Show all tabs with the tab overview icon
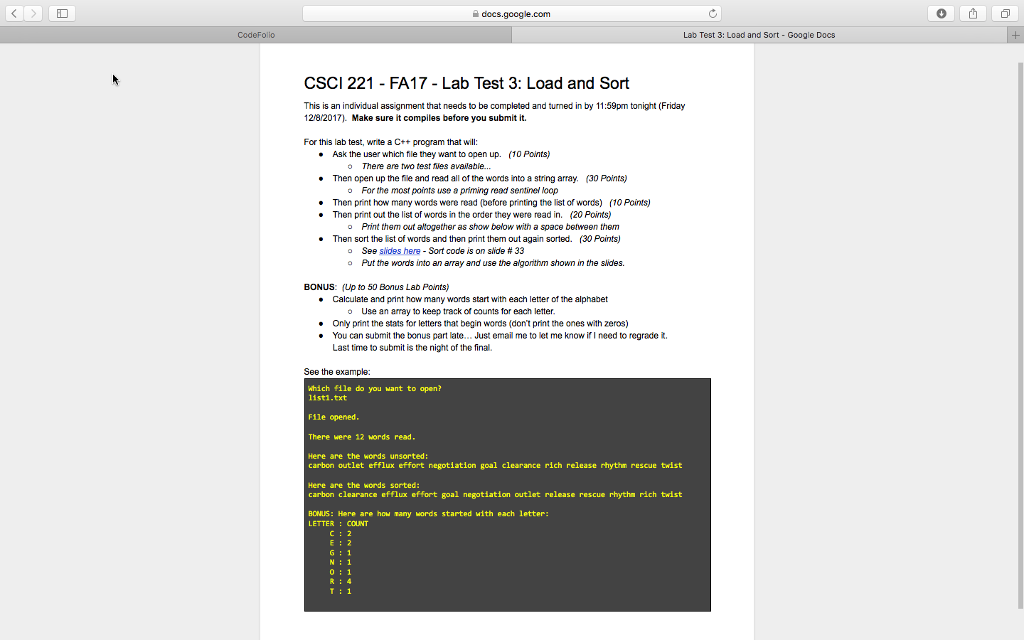The image size is (1024, 640). tap(1005, 13)
